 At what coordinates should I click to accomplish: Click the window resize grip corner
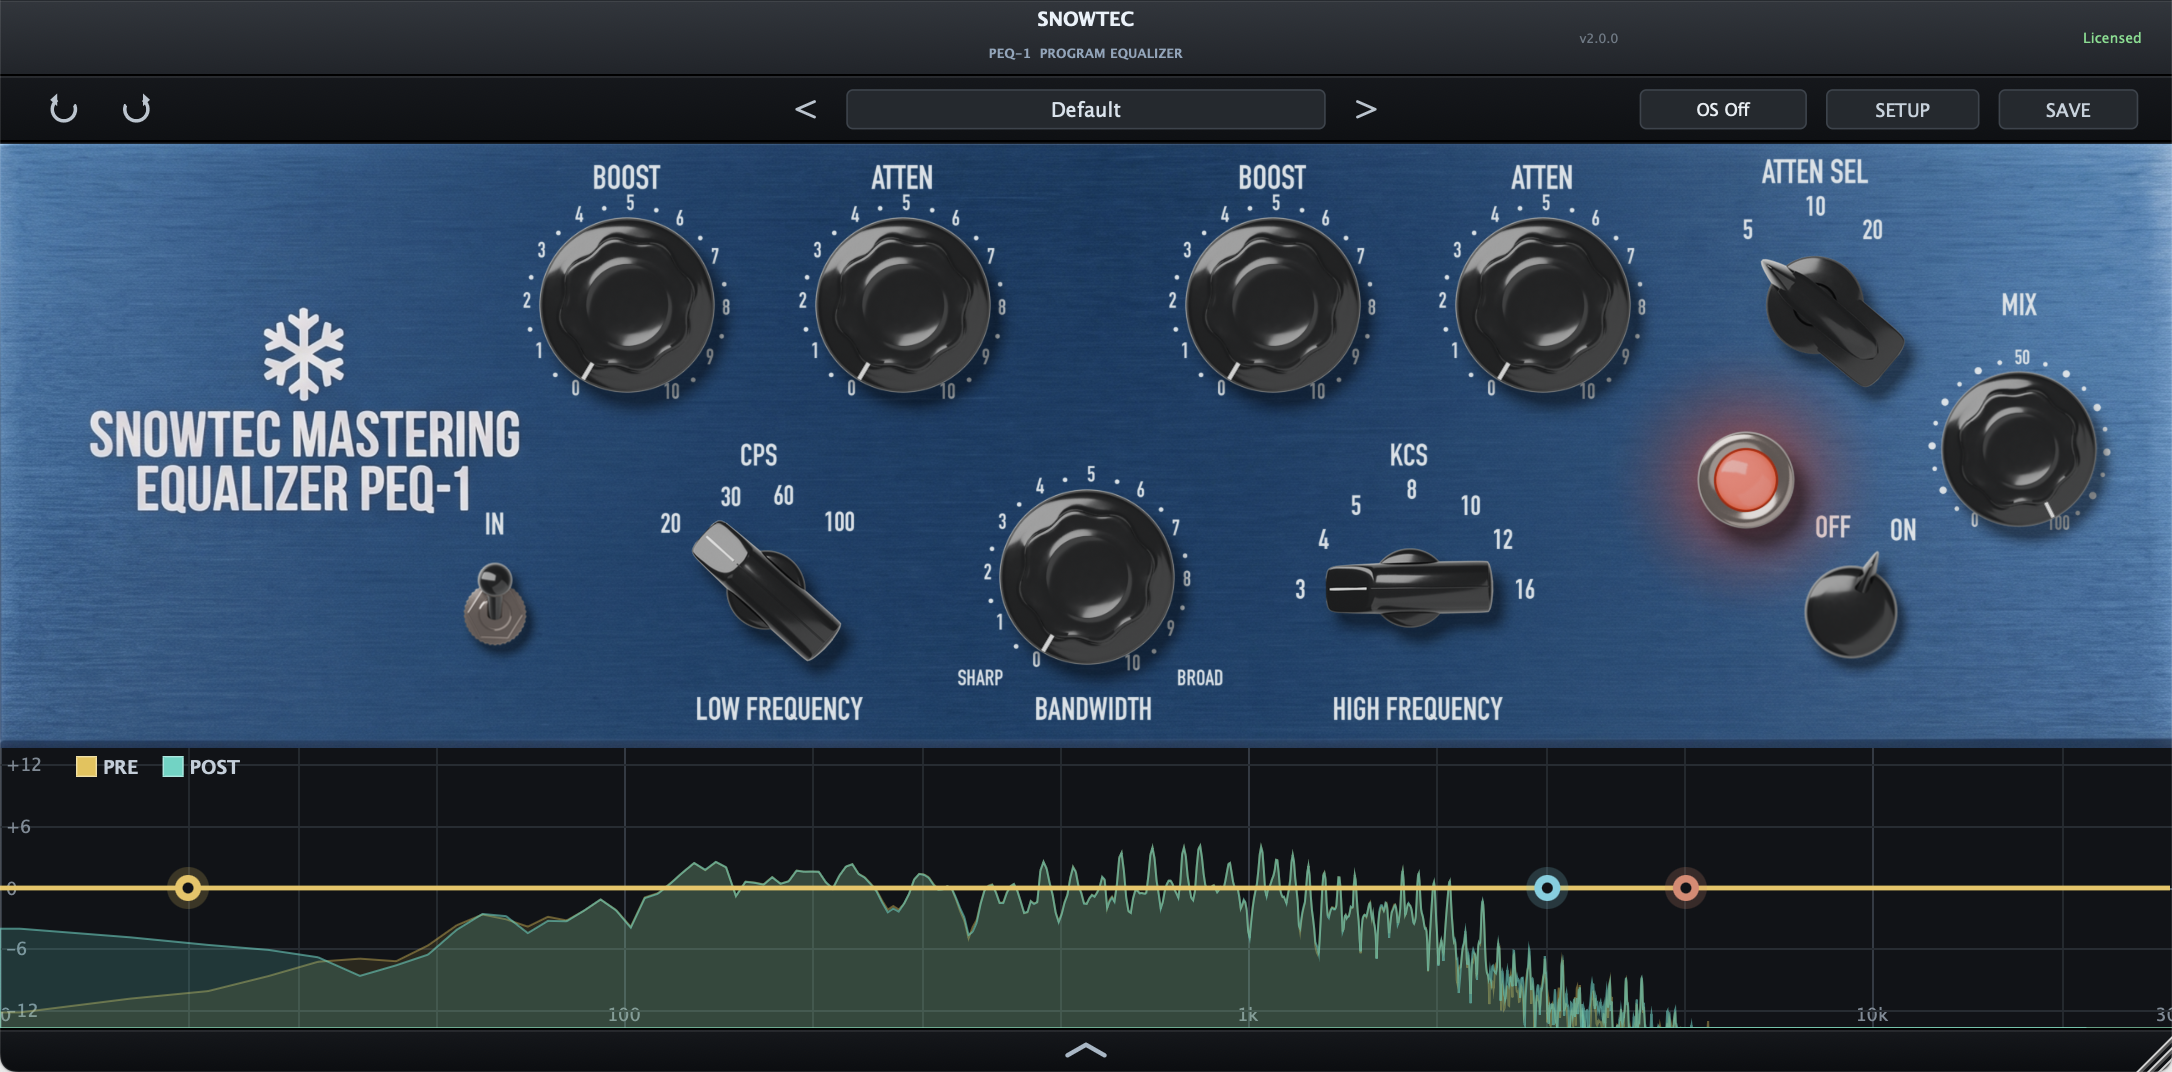[2154, 1054]
